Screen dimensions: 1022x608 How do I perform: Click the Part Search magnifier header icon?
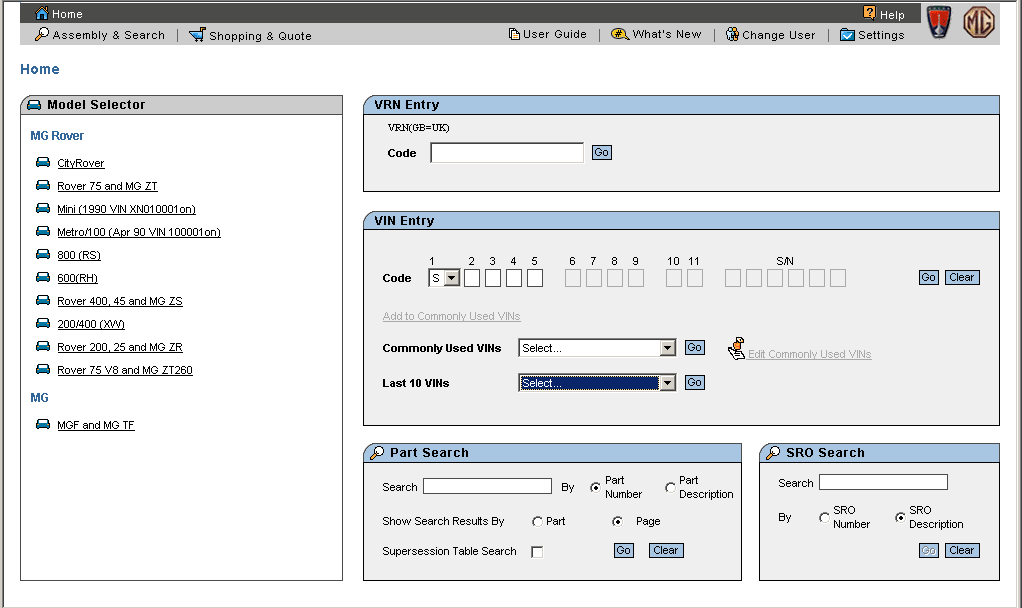(377, 452)
